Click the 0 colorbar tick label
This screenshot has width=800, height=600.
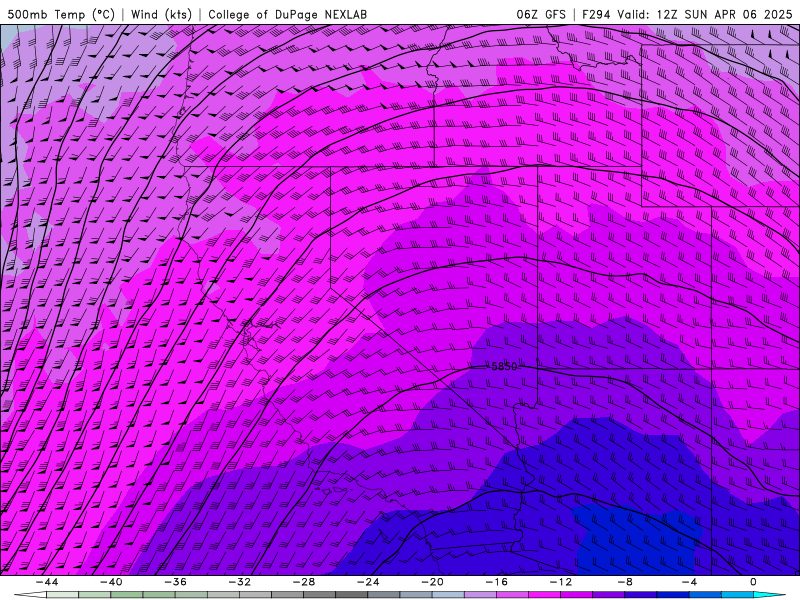coord(753,582)
